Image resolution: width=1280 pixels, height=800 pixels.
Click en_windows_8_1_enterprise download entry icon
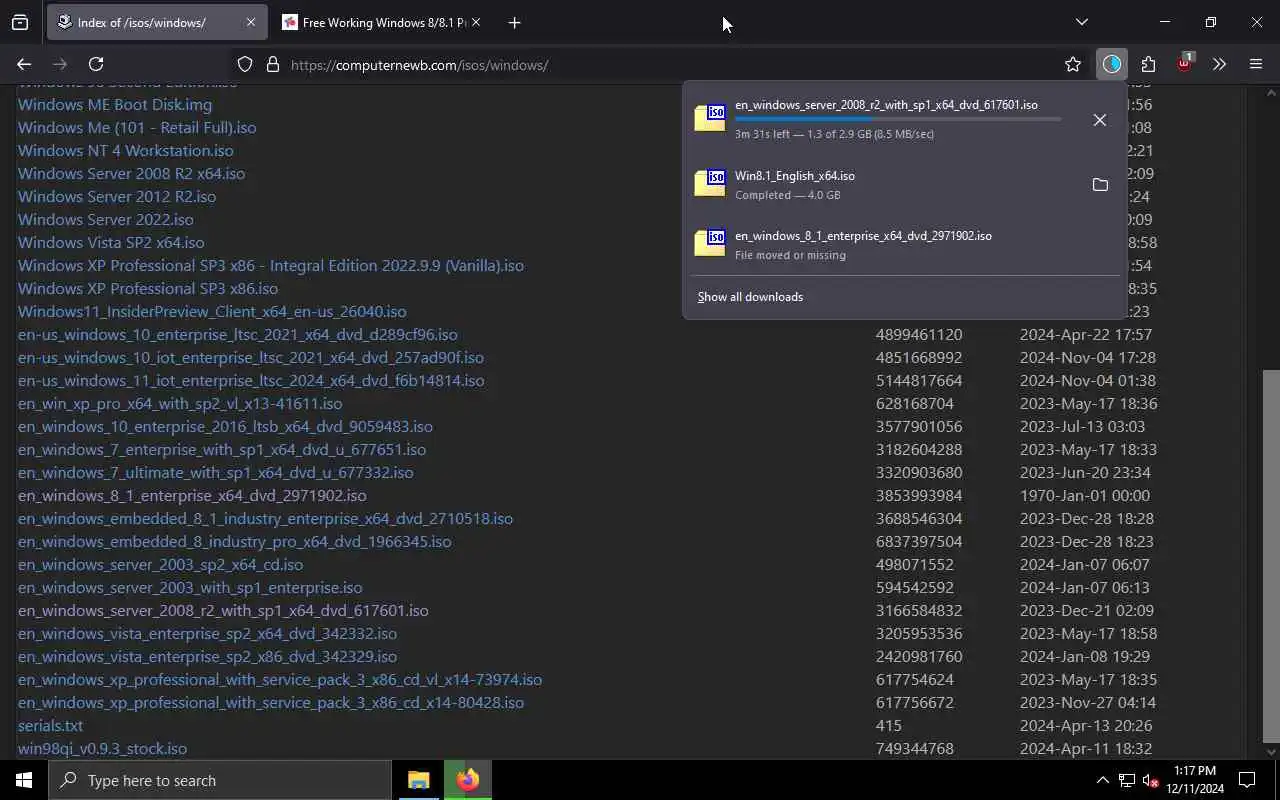coord(710,243)
